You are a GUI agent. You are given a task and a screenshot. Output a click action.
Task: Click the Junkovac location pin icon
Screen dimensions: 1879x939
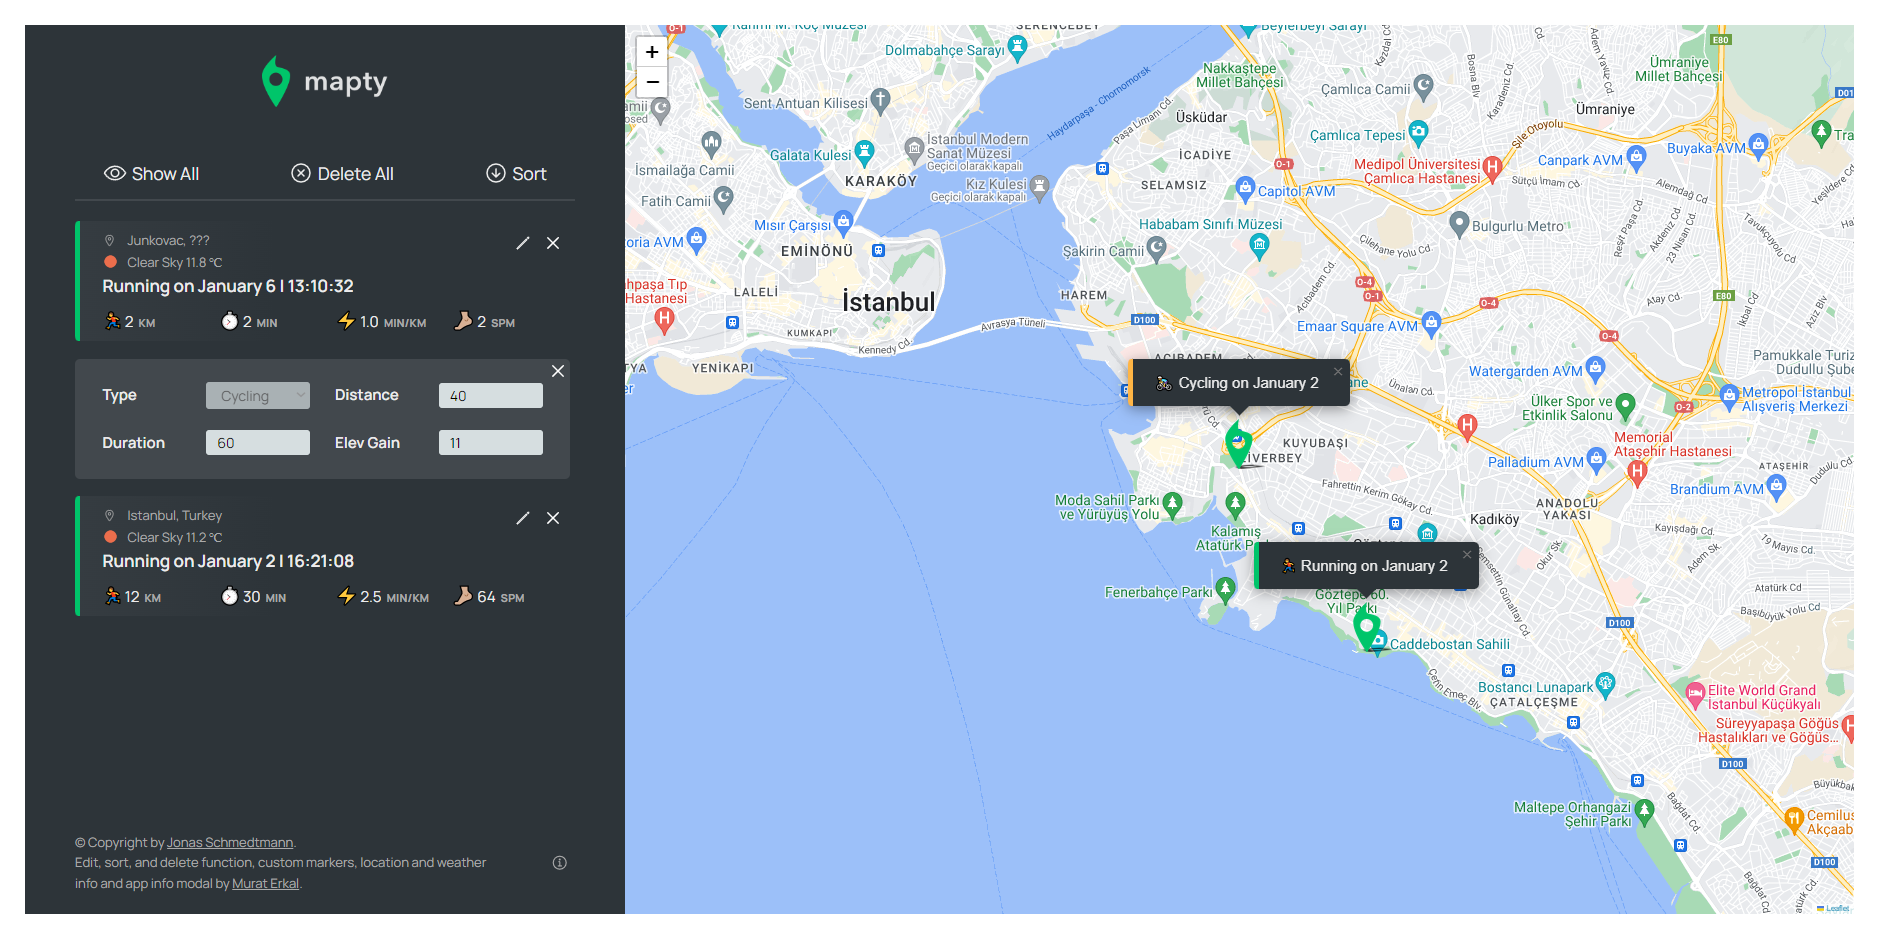[110, 240]
